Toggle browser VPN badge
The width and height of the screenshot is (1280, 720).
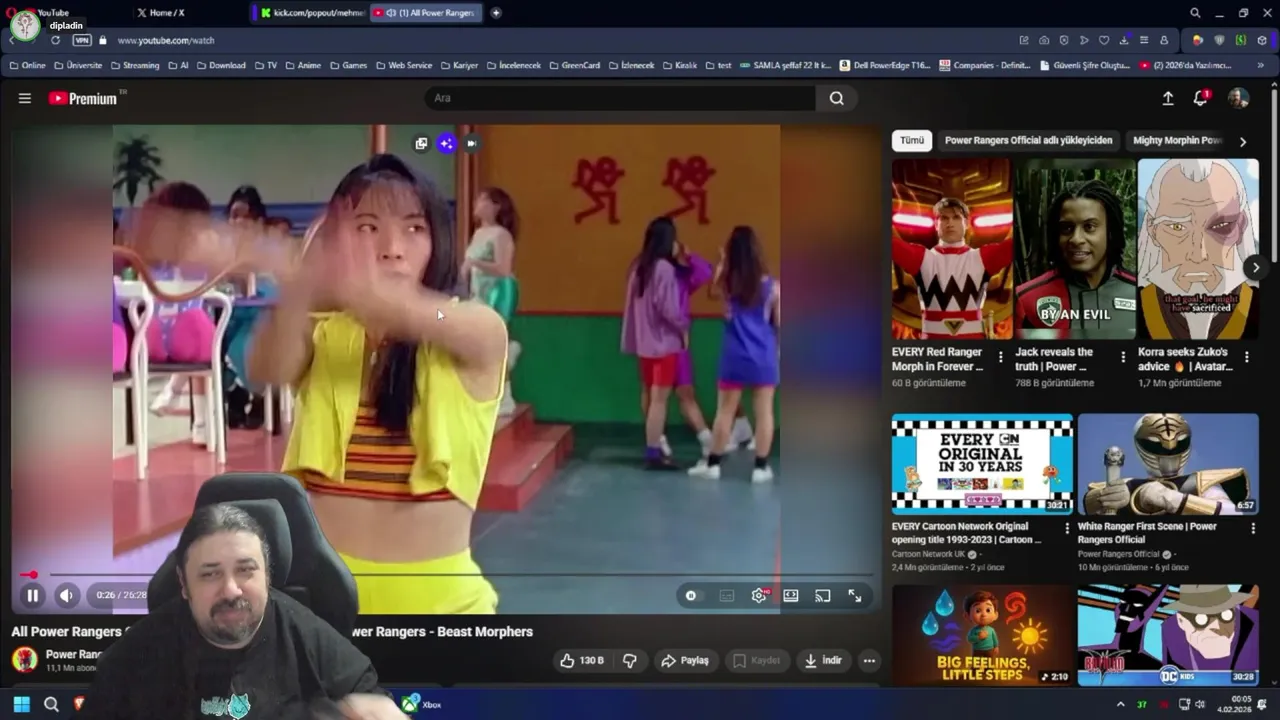[82, 40]
